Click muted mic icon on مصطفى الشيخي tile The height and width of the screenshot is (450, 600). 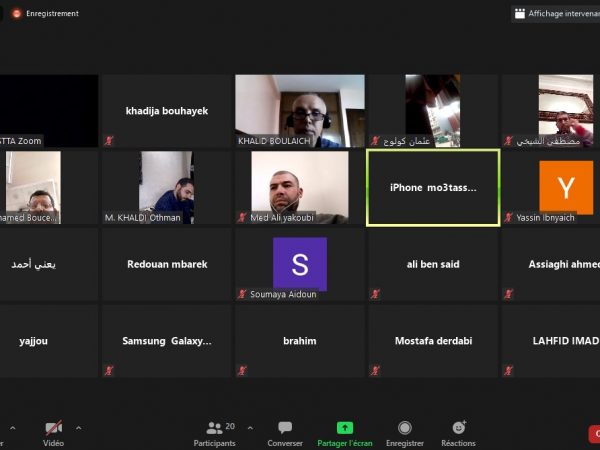tap(508, 141)
